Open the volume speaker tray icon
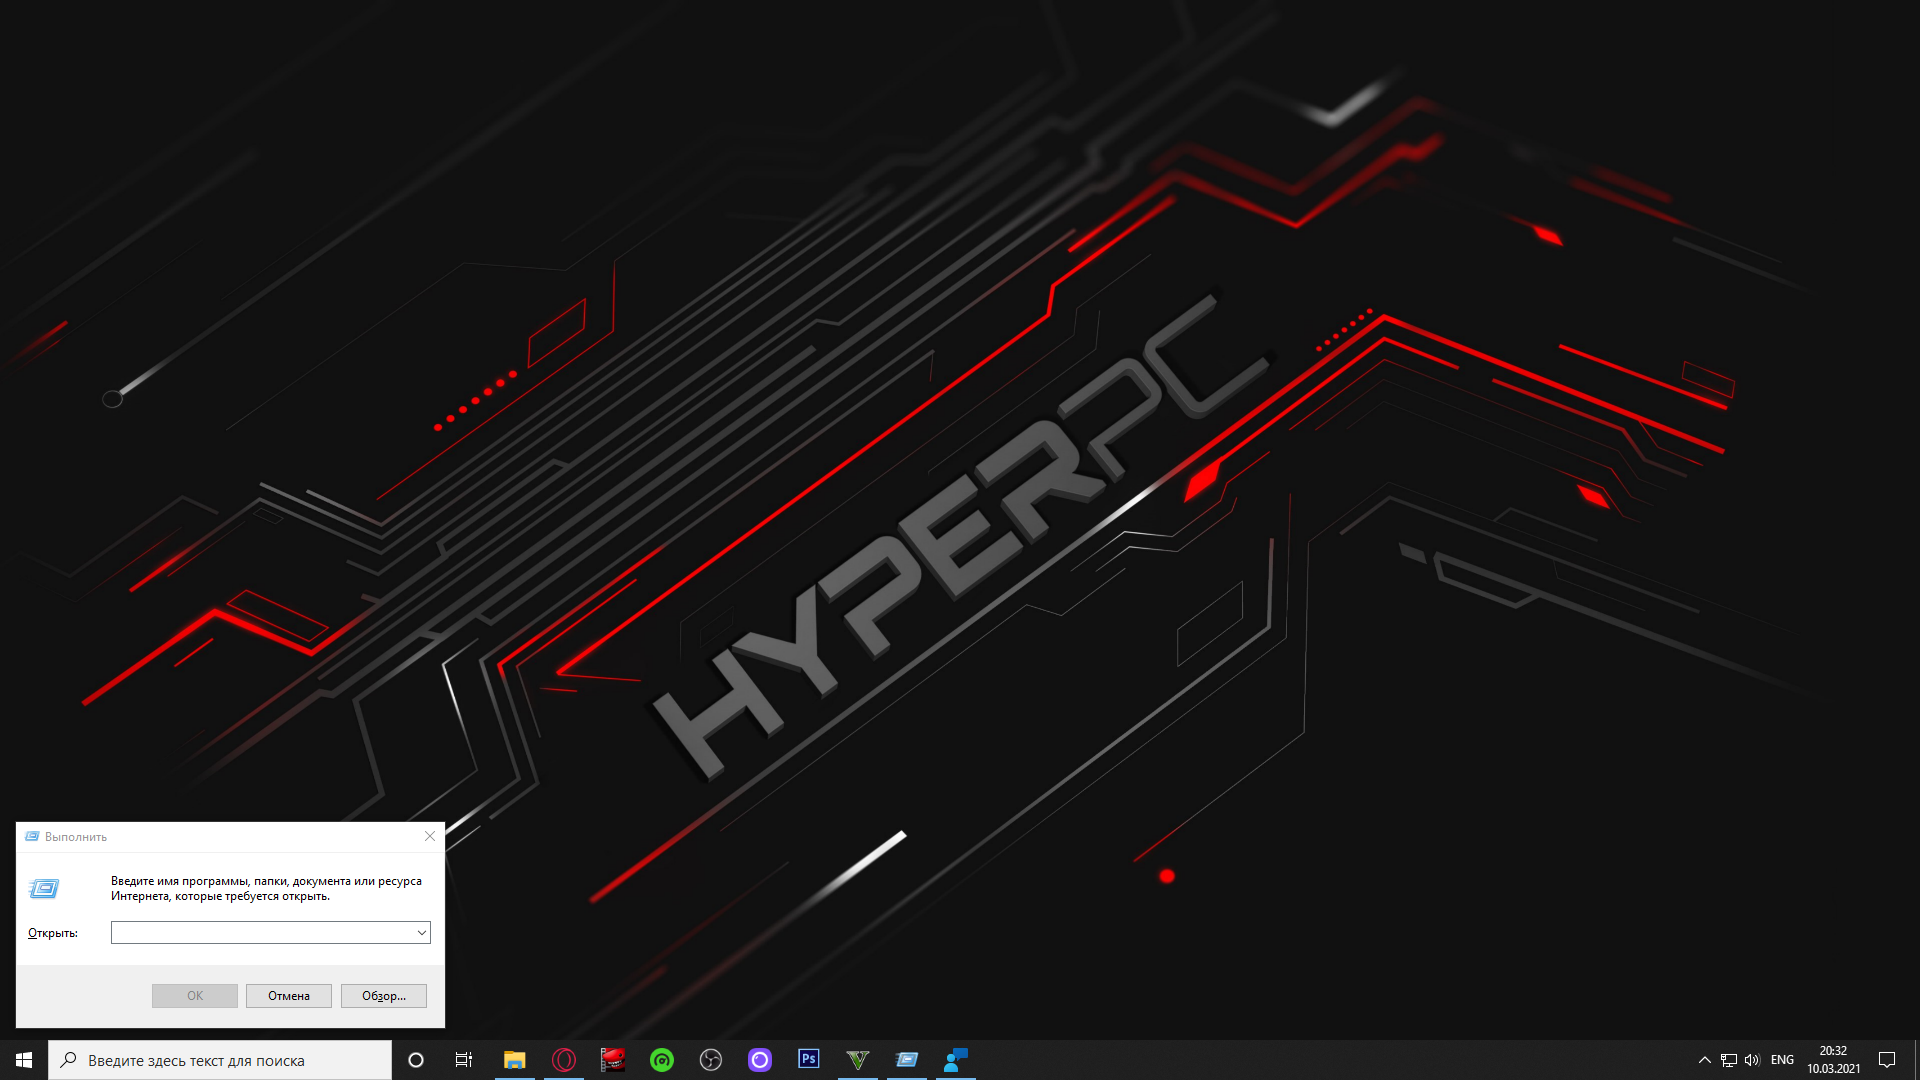Image resolution: width=1920 pixels, height=1080 pixels. (1752, 1060)
